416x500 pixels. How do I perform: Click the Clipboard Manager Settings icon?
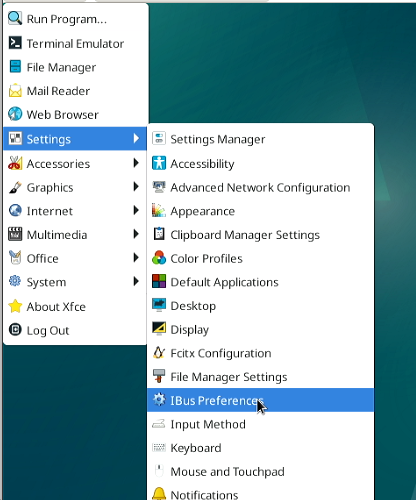(159, 234)
